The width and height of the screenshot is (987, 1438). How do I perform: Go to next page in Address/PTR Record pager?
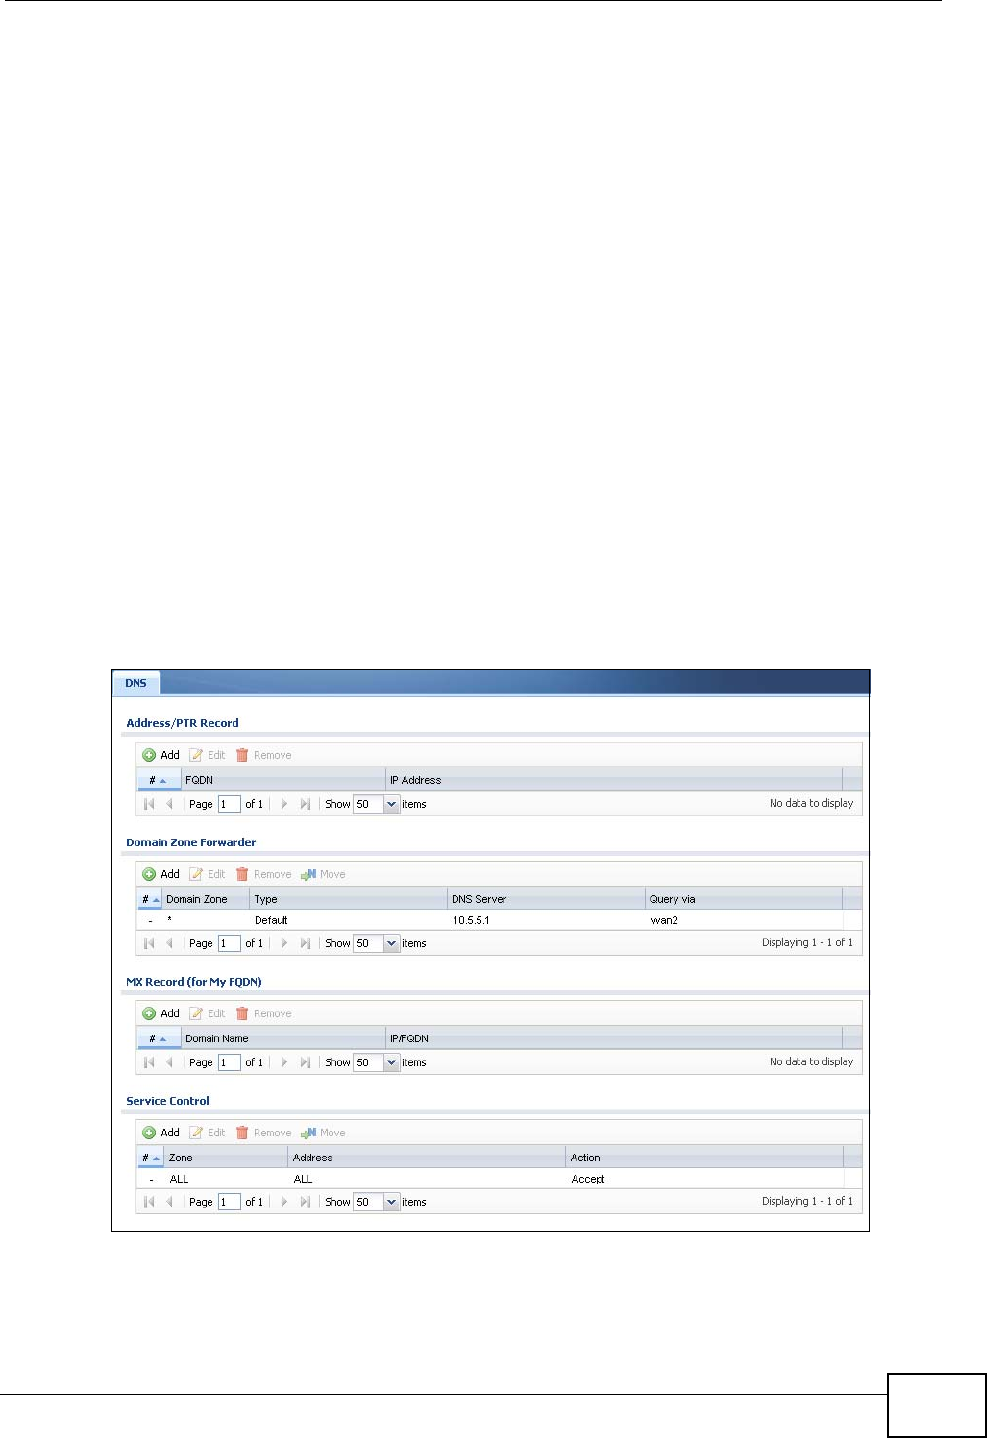click(x=284, y=804)
